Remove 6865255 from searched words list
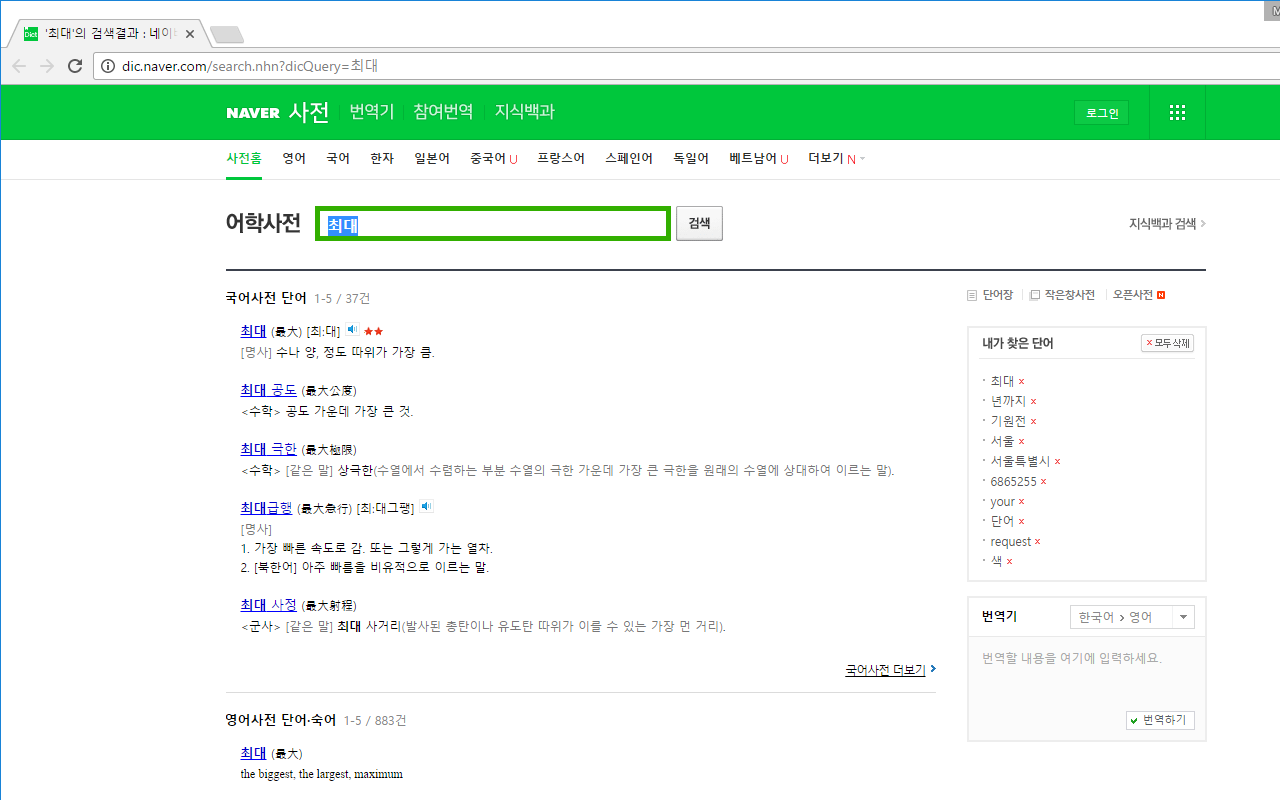1280x800 pixels. pos(1043,481)
